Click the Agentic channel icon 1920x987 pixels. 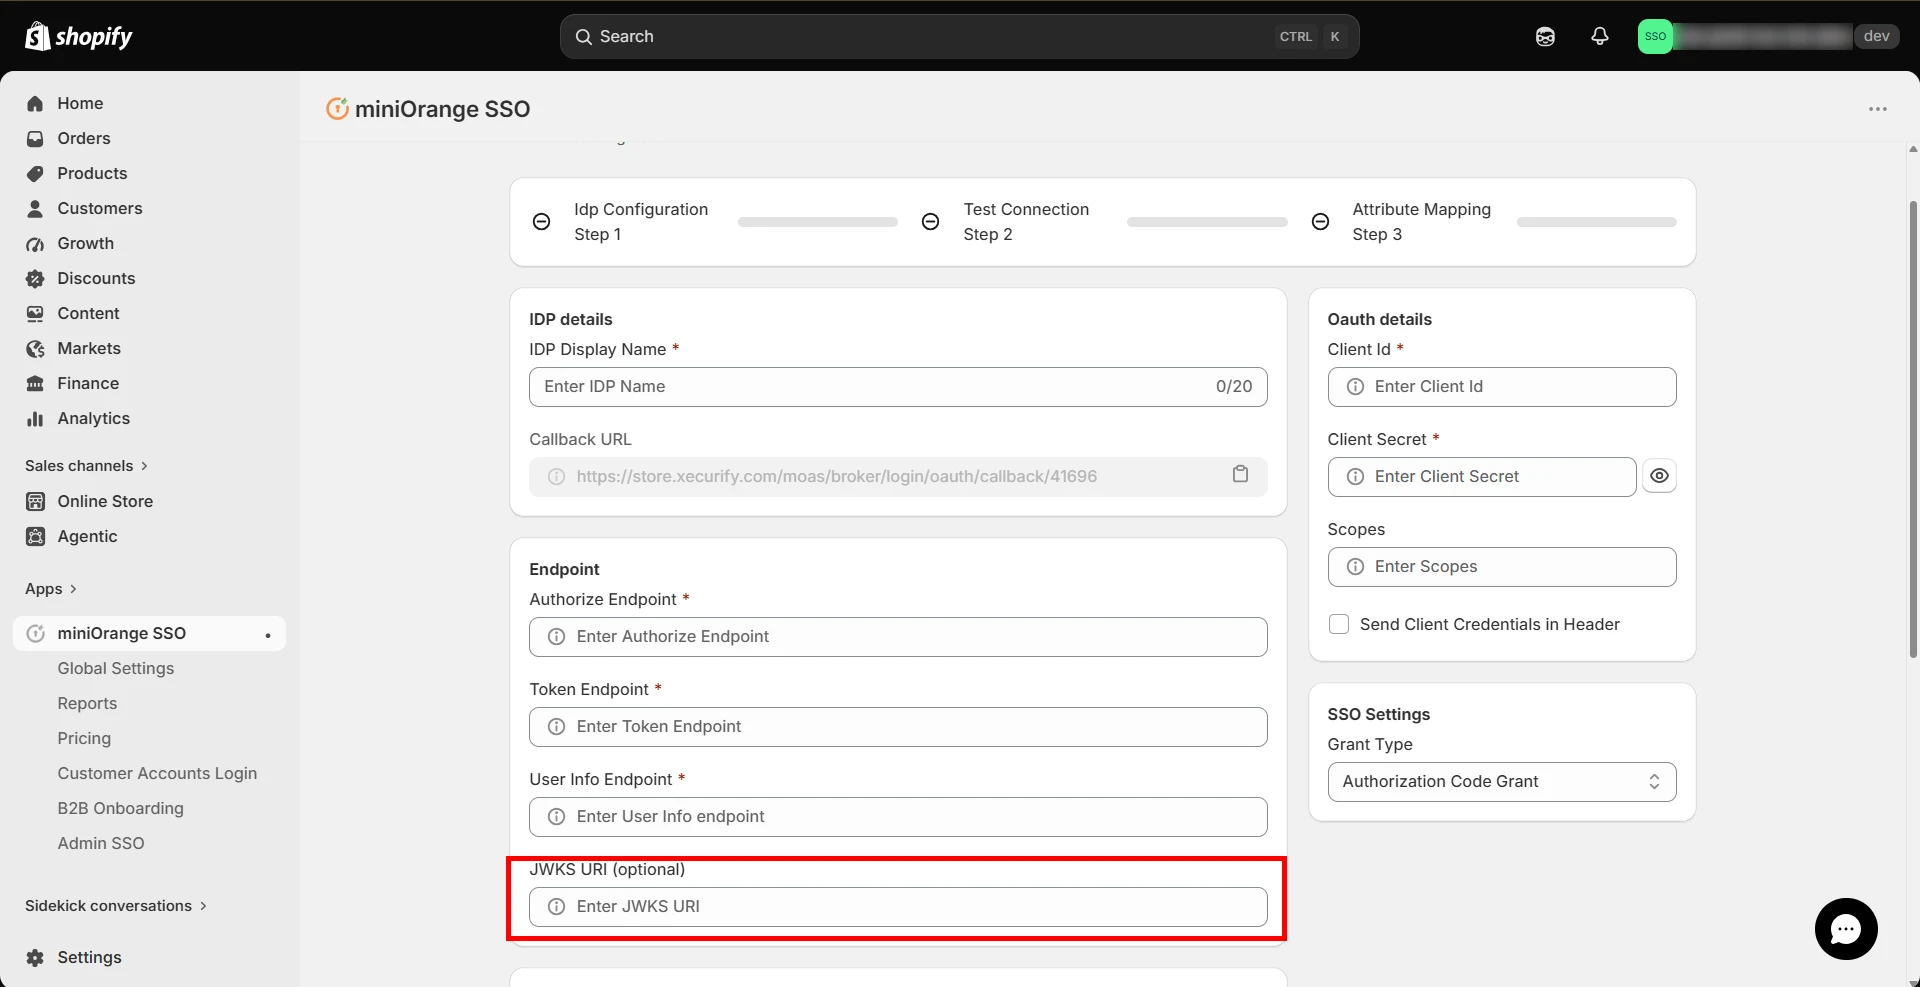point(35,537)
